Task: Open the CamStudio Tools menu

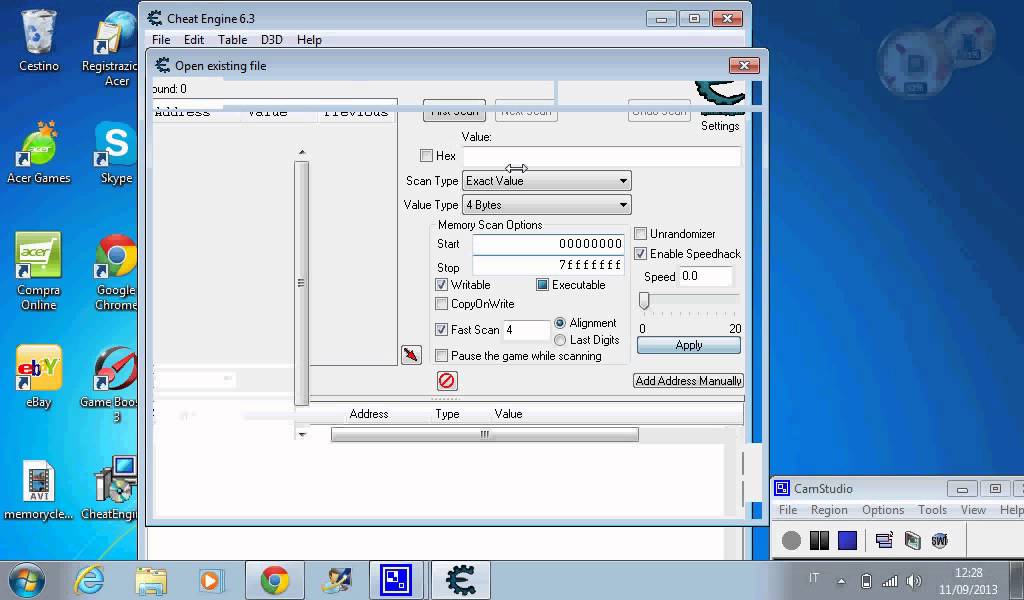Action: pyautogui.click(x=932, y=510)
